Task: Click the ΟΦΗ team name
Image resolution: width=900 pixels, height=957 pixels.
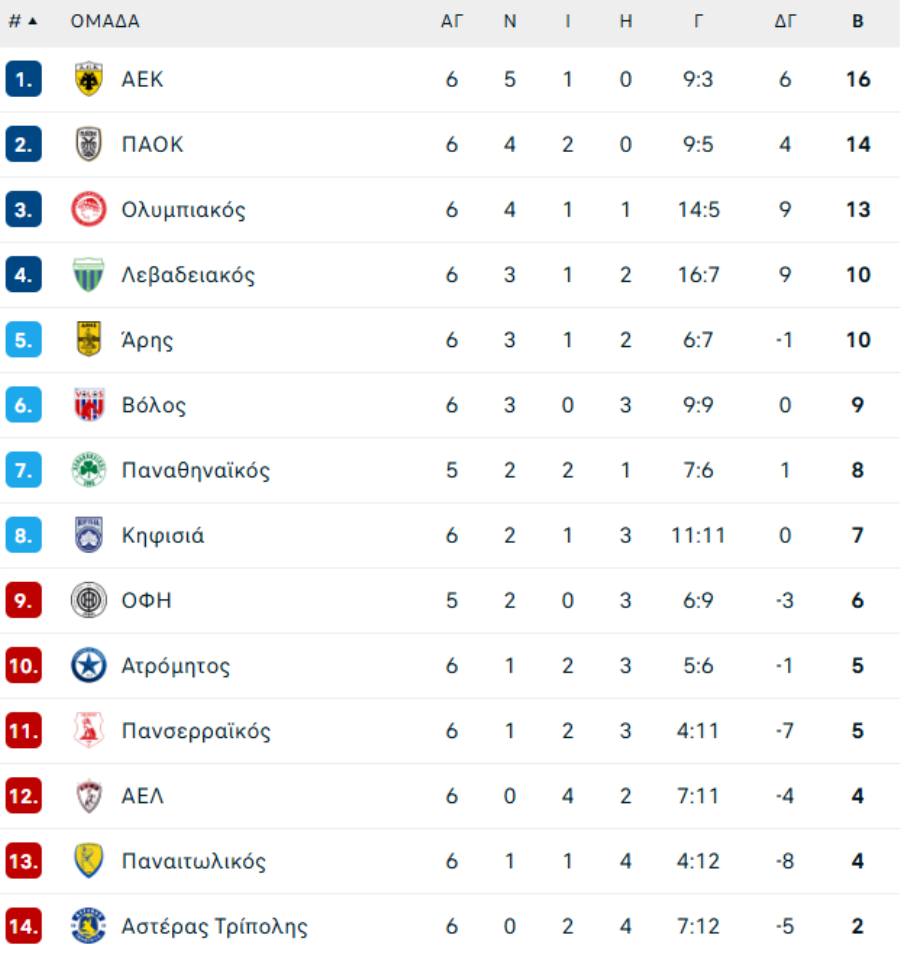Action: click(147, 601)
